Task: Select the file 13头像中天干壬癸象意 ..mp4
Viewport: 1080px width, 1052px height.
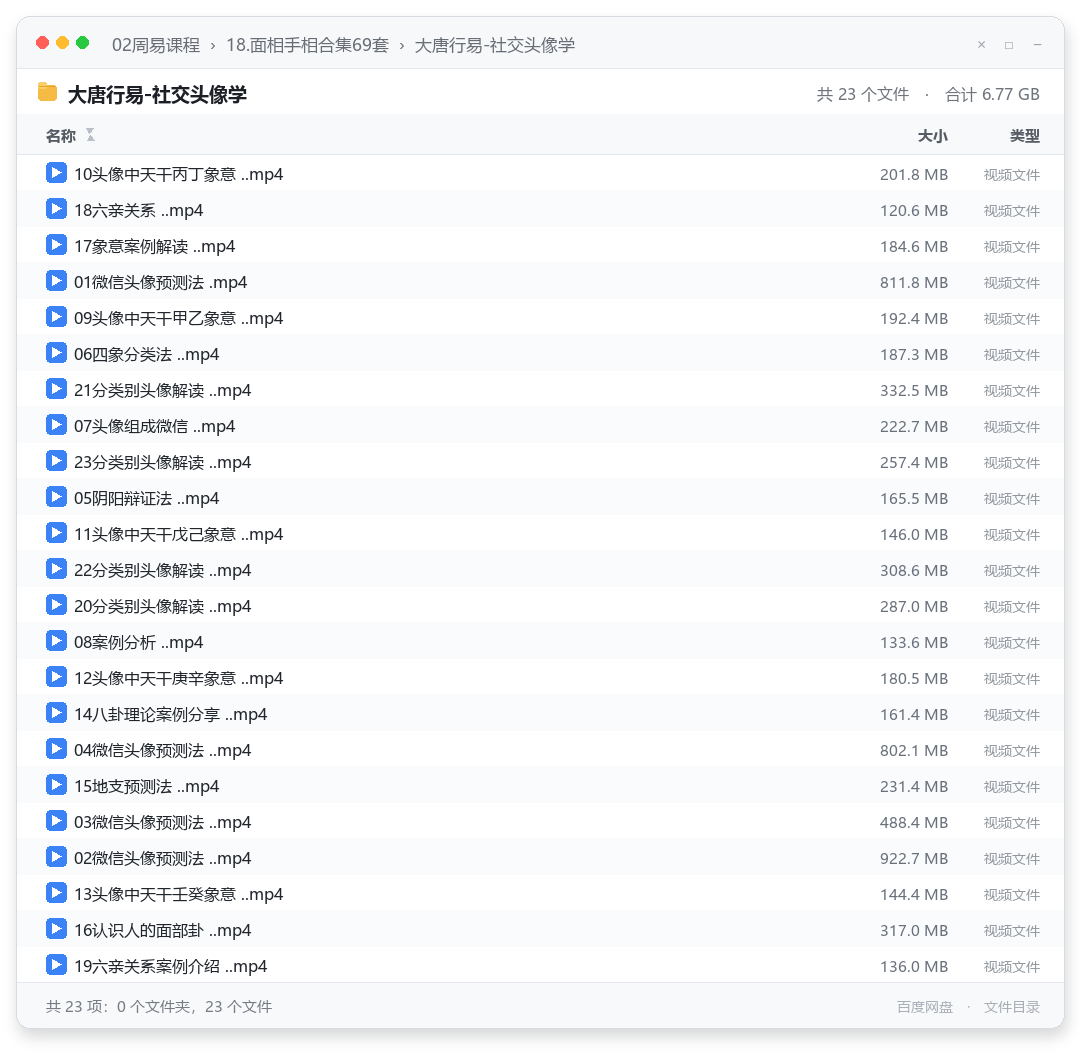Action: (x=540, y=894)
